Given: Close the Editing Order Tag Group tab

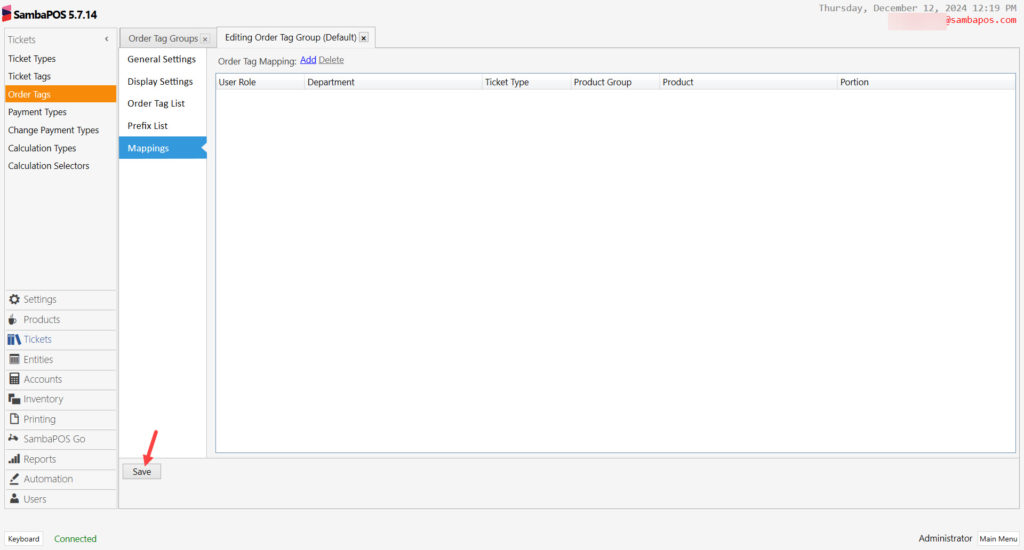Looking at the screenshot, I should click(x=364, y=38).
